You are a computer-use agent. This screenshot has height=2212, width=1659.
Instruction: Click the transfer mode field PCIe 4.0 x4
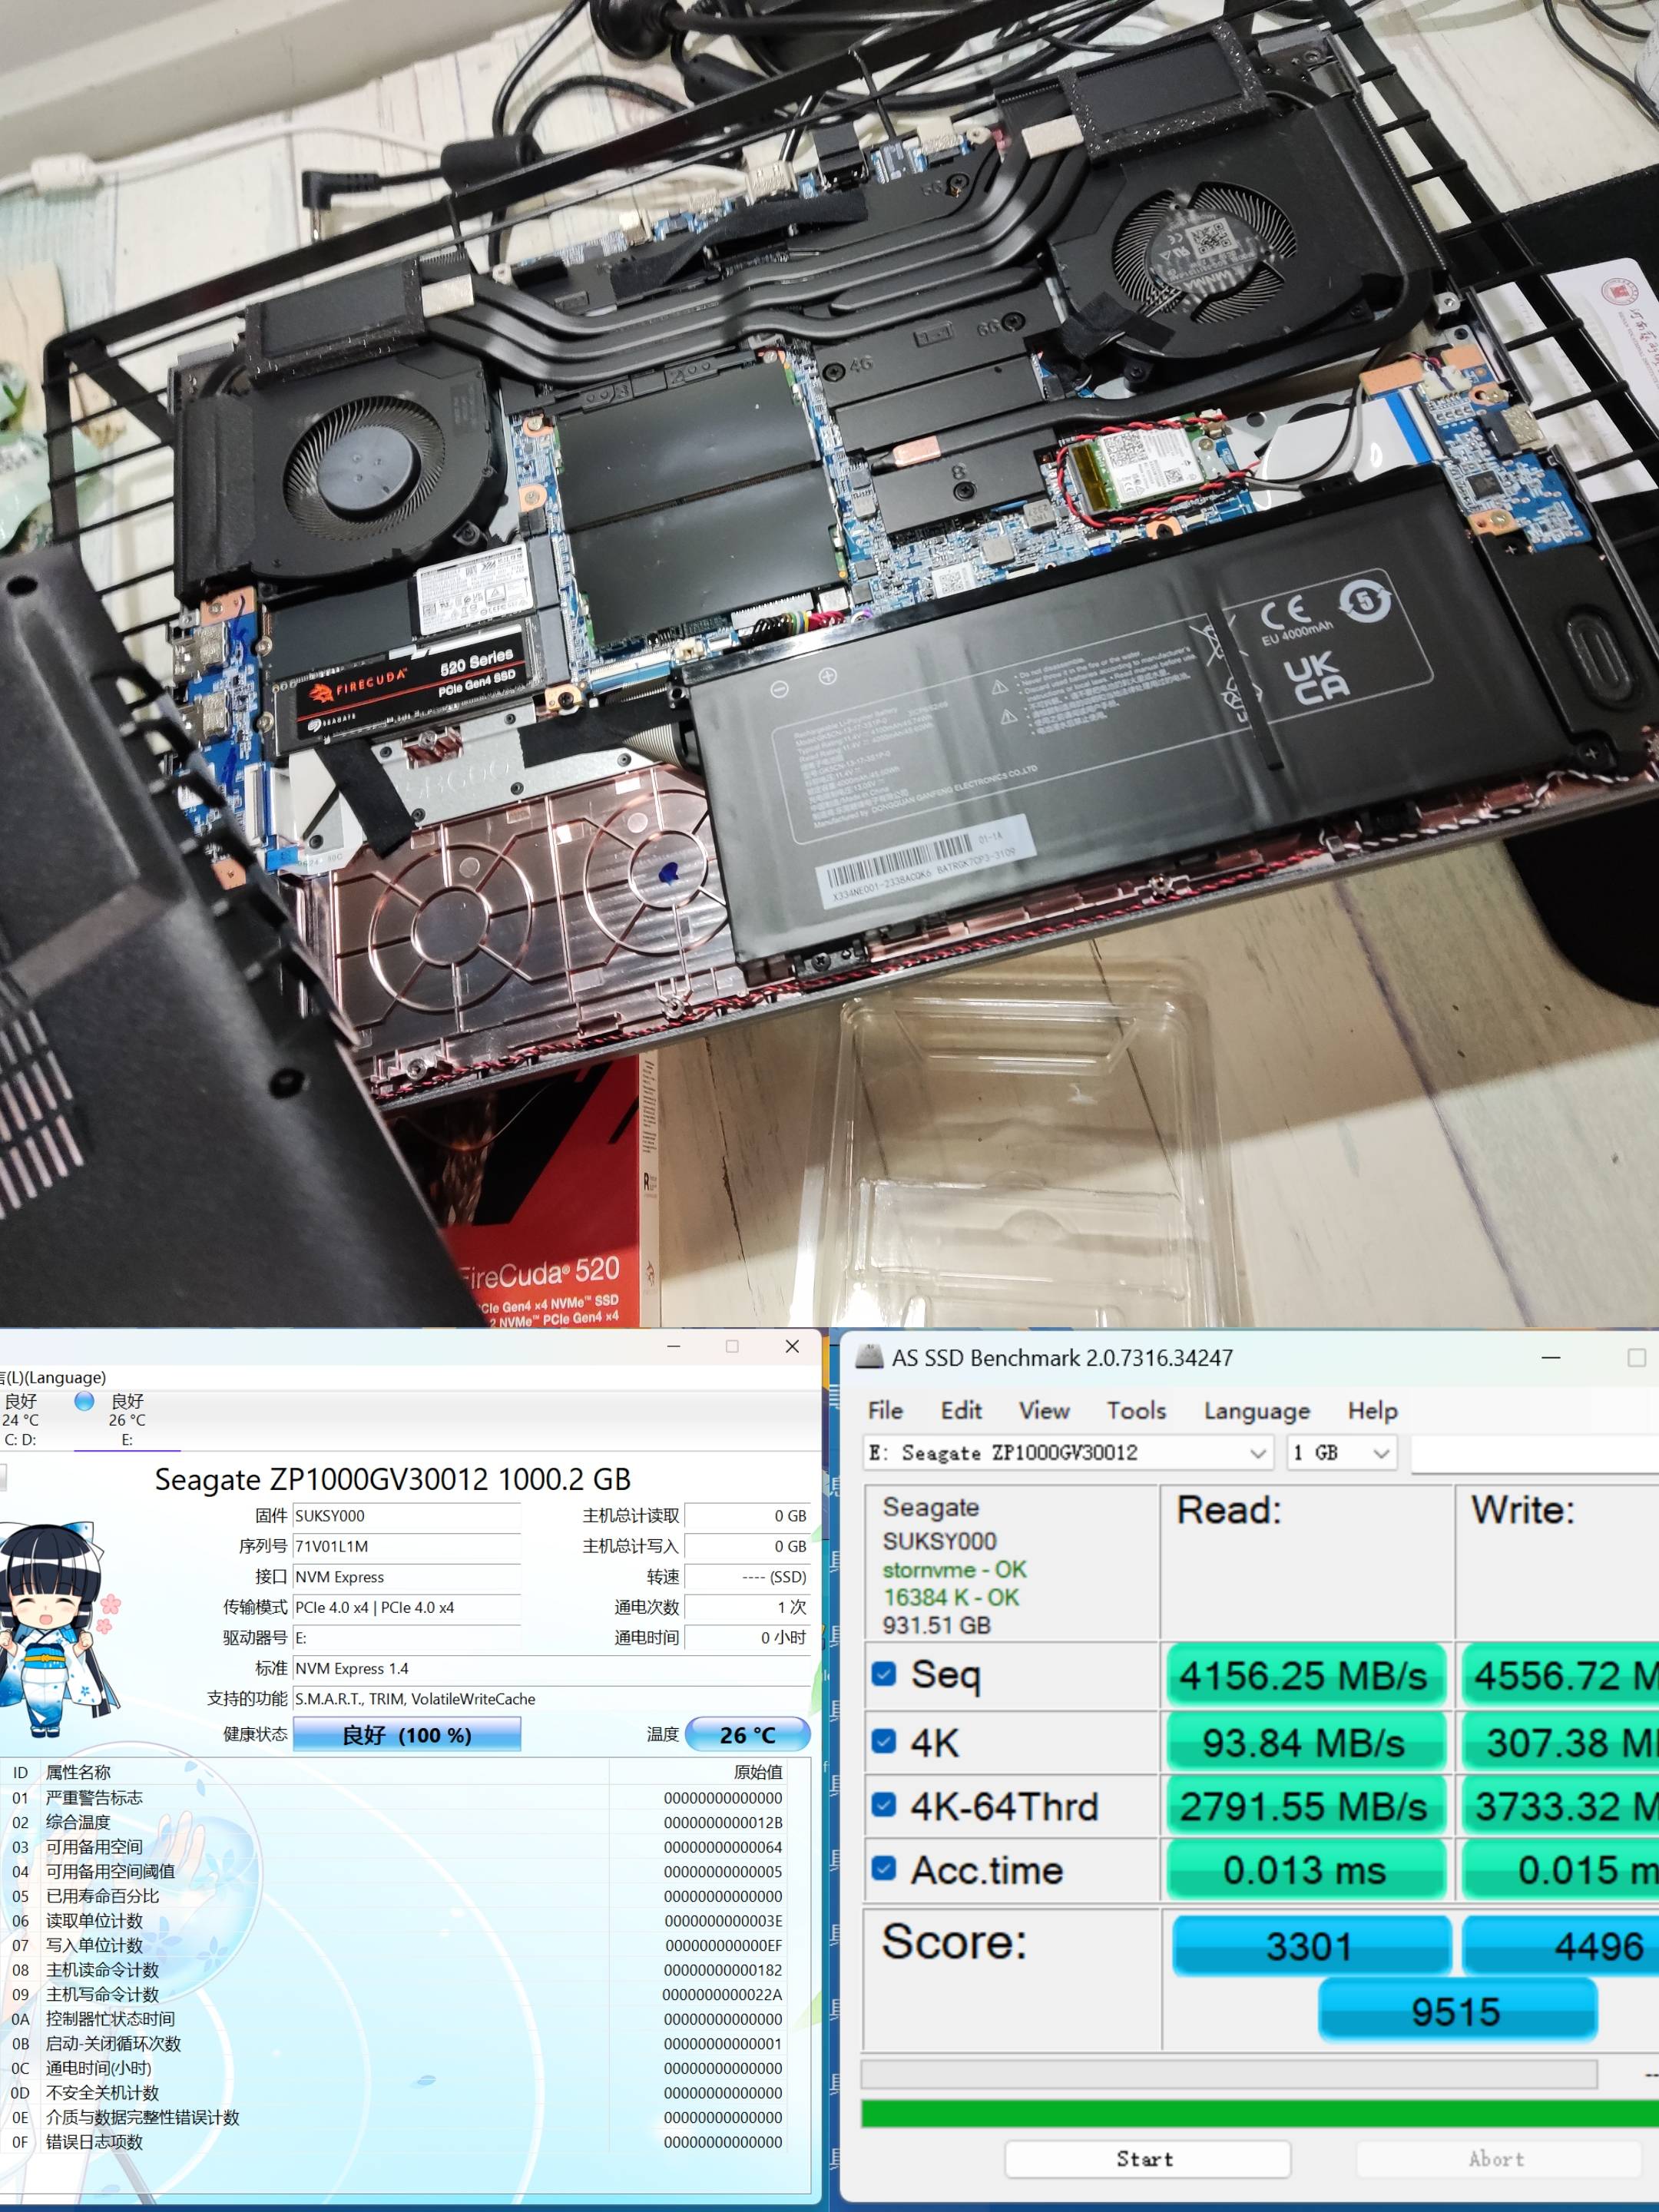pyautogui.click(x=406, y=1607)
